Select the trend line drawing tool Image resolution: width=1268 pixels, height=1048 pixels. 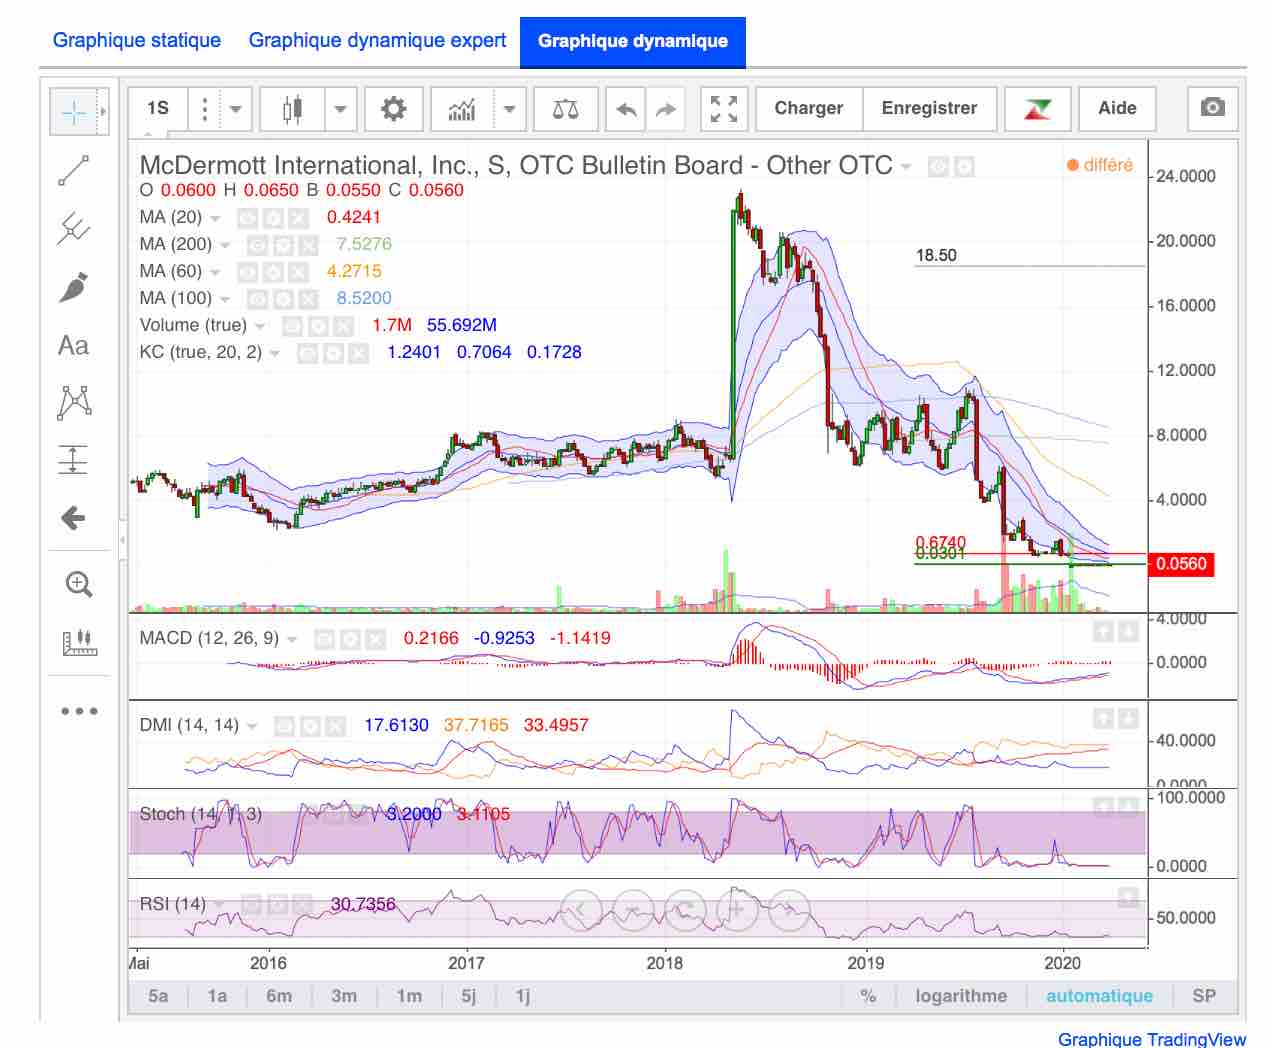point(74,171)
